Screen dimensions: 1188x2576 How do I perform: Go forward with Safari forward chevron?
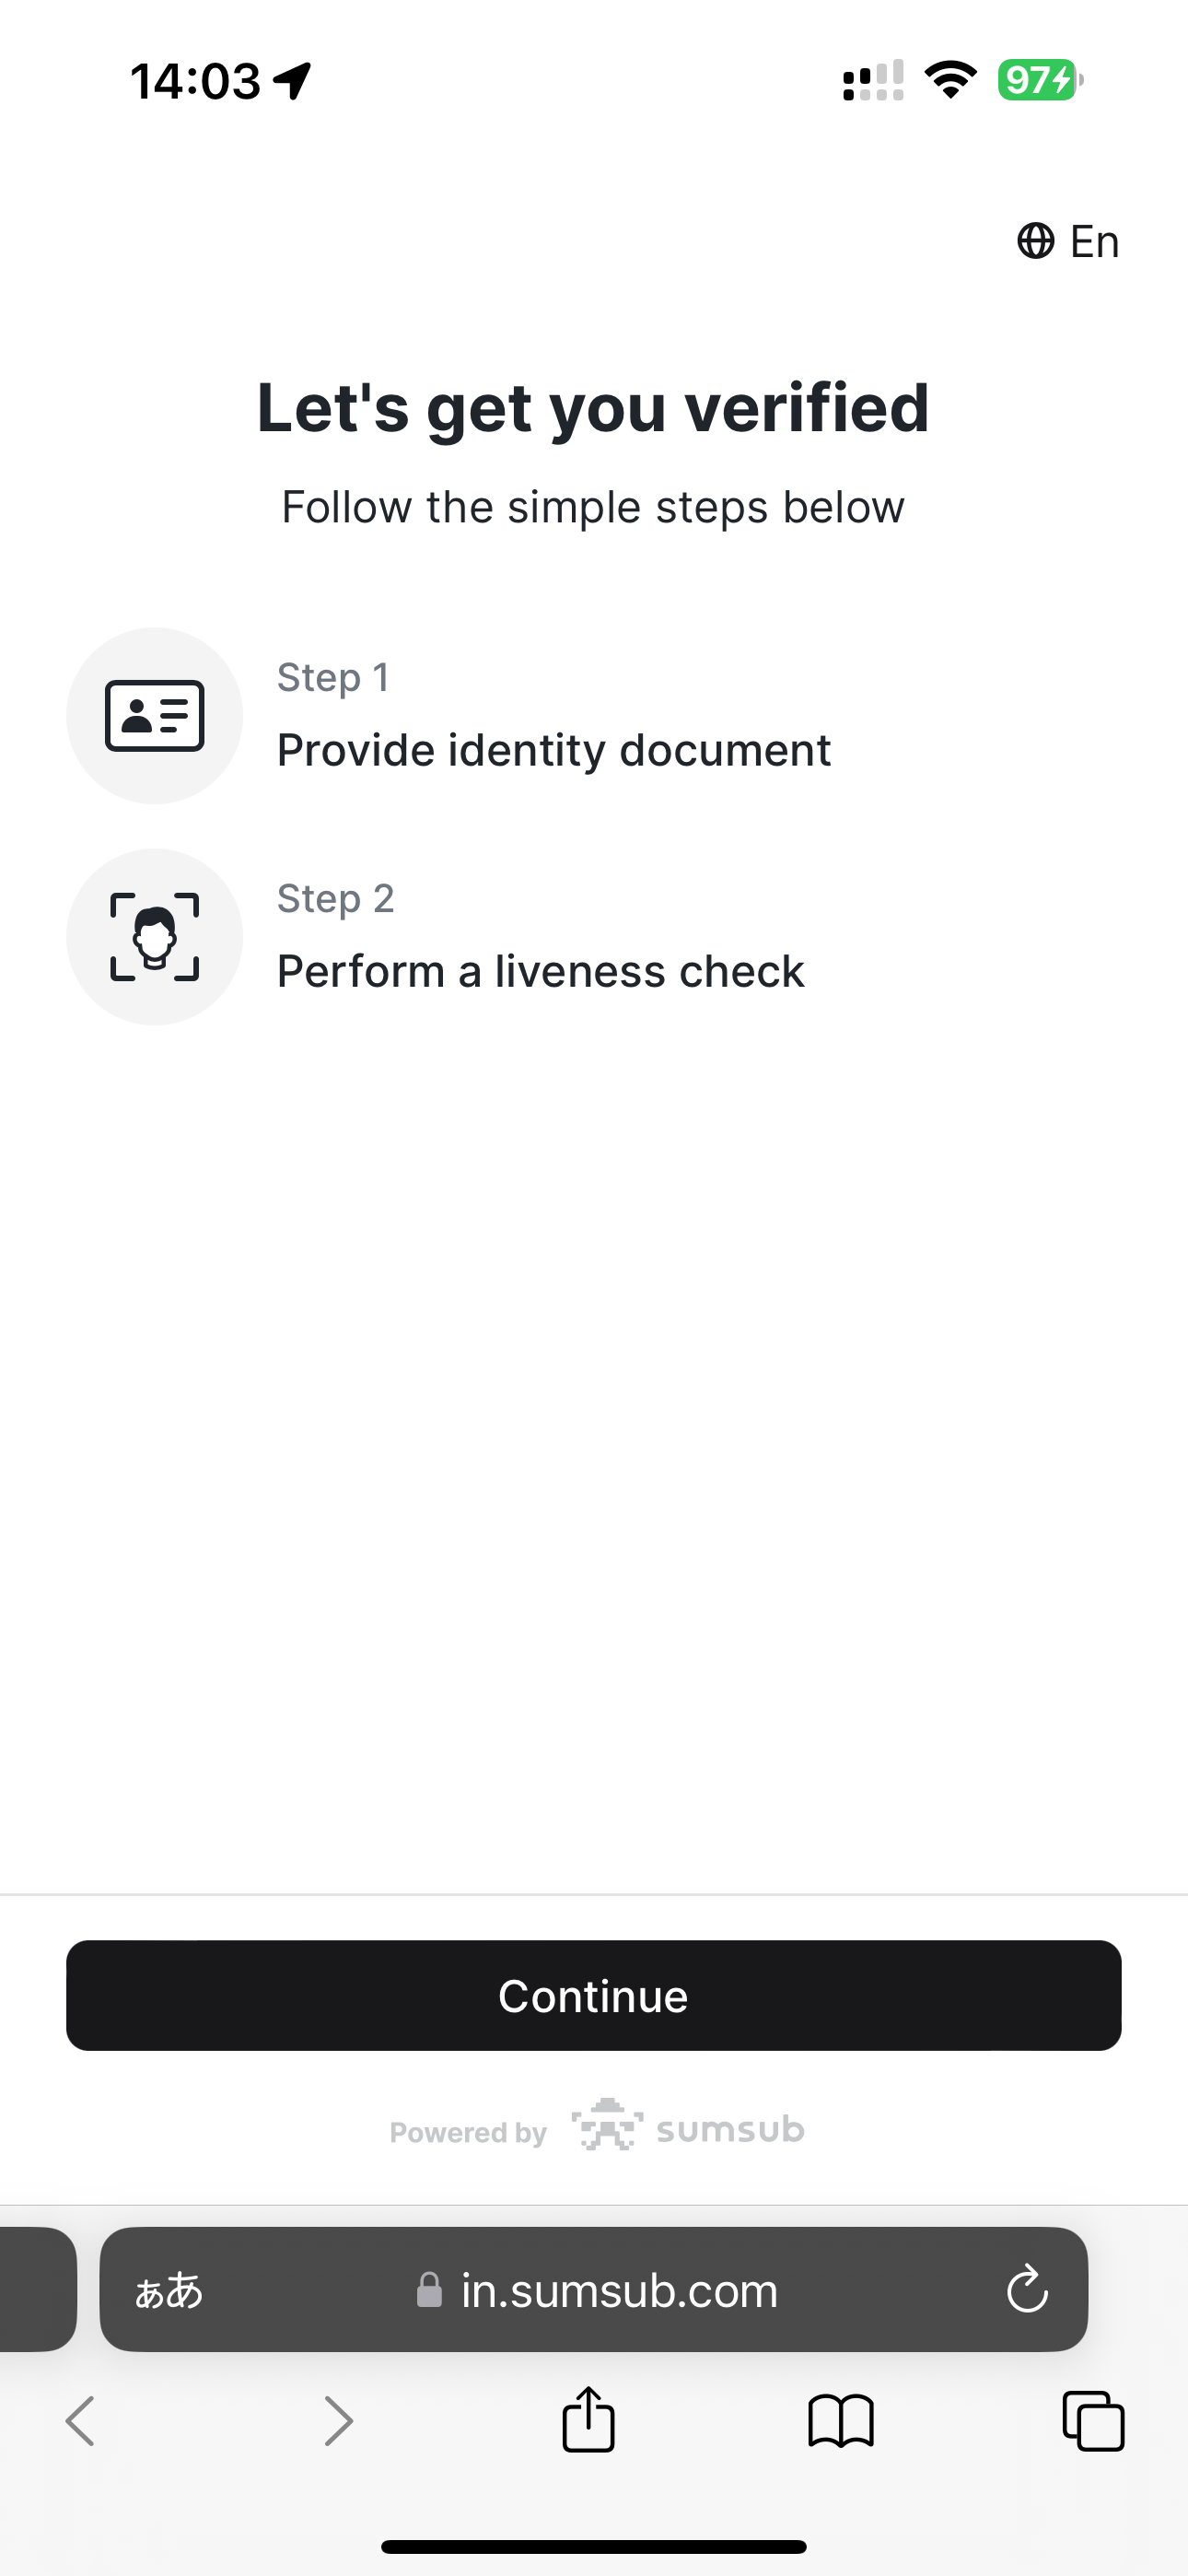(x=339, y=2421)
